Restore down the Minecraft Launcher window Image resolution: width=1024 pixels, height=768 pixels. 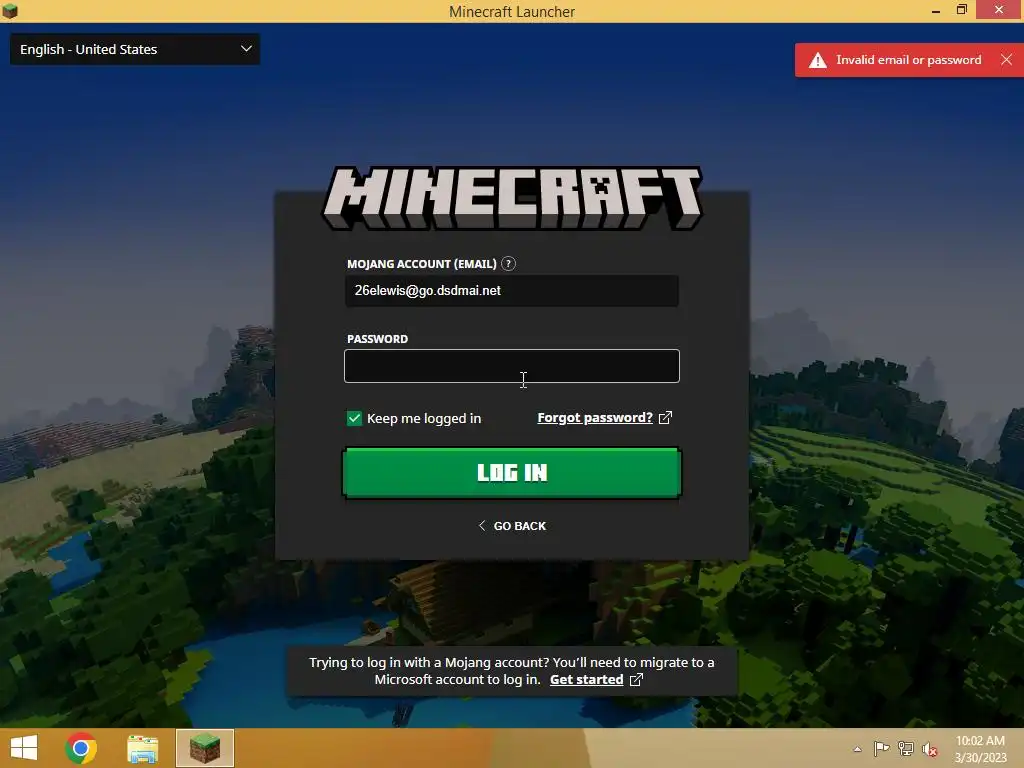click(x=961, y=10)
